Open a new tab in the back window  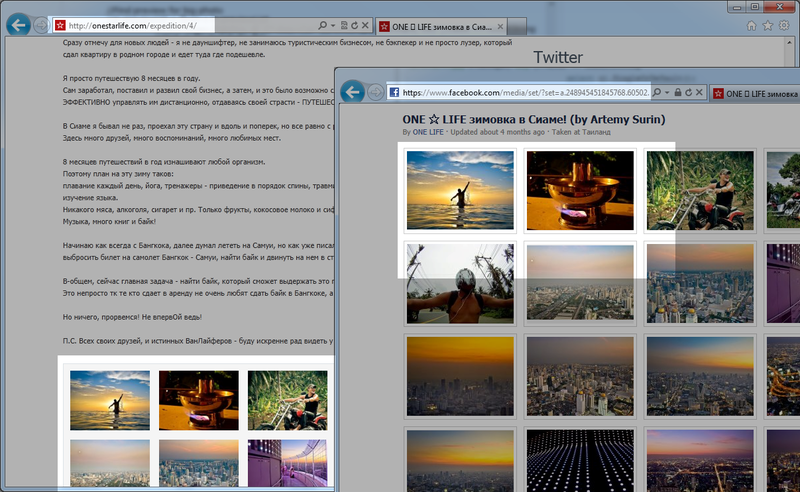pos(517,27)
